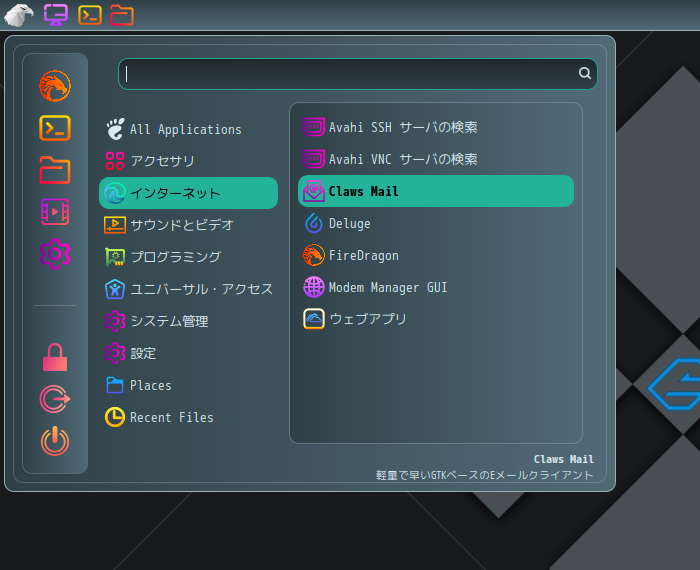The image size is (700, 570).
Task: Select the システム管理 category
Action: coord(188,321)
